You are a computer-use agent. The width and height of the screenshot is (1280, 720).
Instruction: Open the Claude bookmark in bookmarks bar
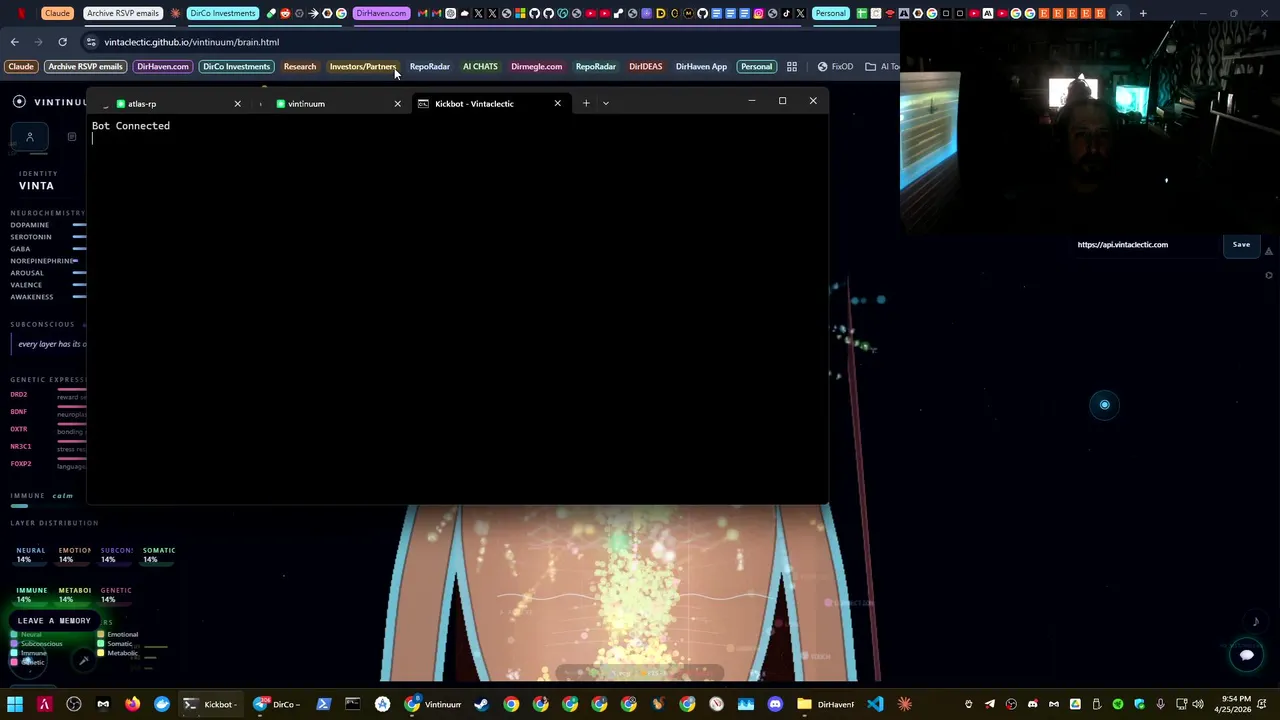click(x=21, y=67)
